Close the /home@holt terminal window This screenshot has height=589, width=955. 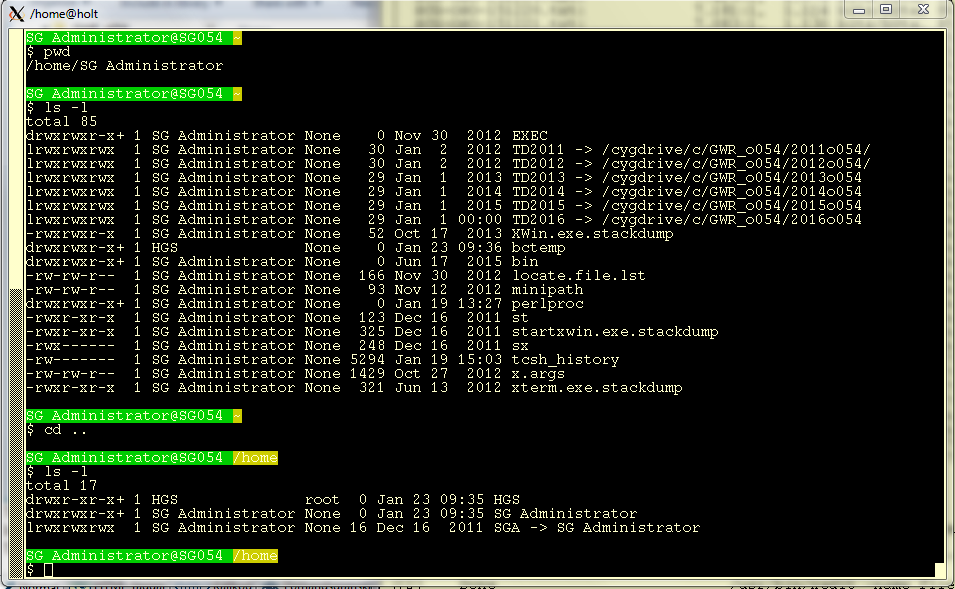coord(923,10)
